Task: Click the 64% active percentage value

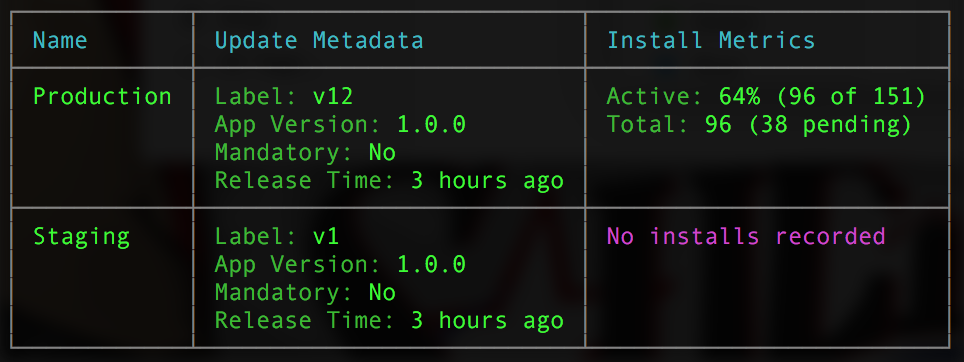Action: 740,96
